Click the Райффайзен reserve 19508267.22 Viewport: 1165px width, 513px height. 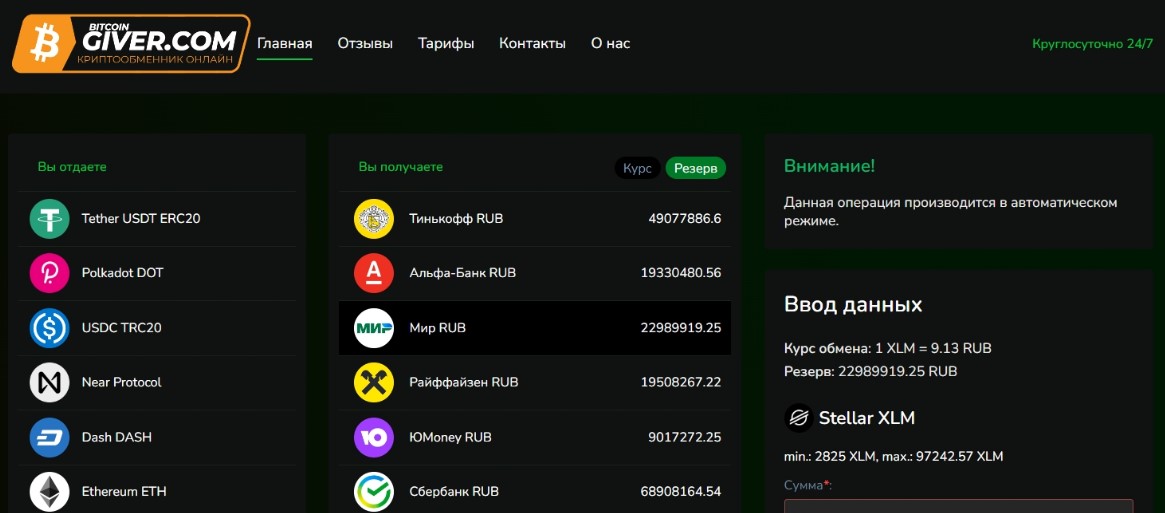pyautogui.click(x=681, y=382)
